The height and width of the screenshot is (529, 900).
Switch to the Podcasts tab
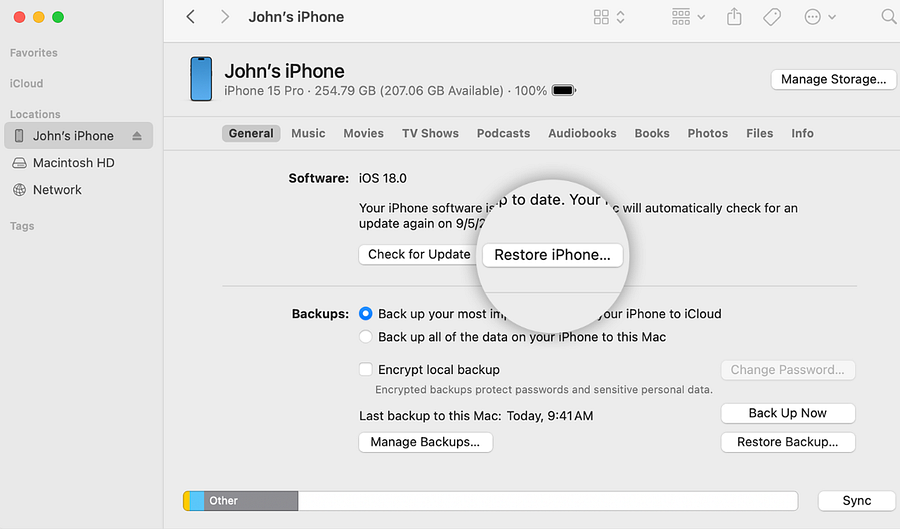503,133
